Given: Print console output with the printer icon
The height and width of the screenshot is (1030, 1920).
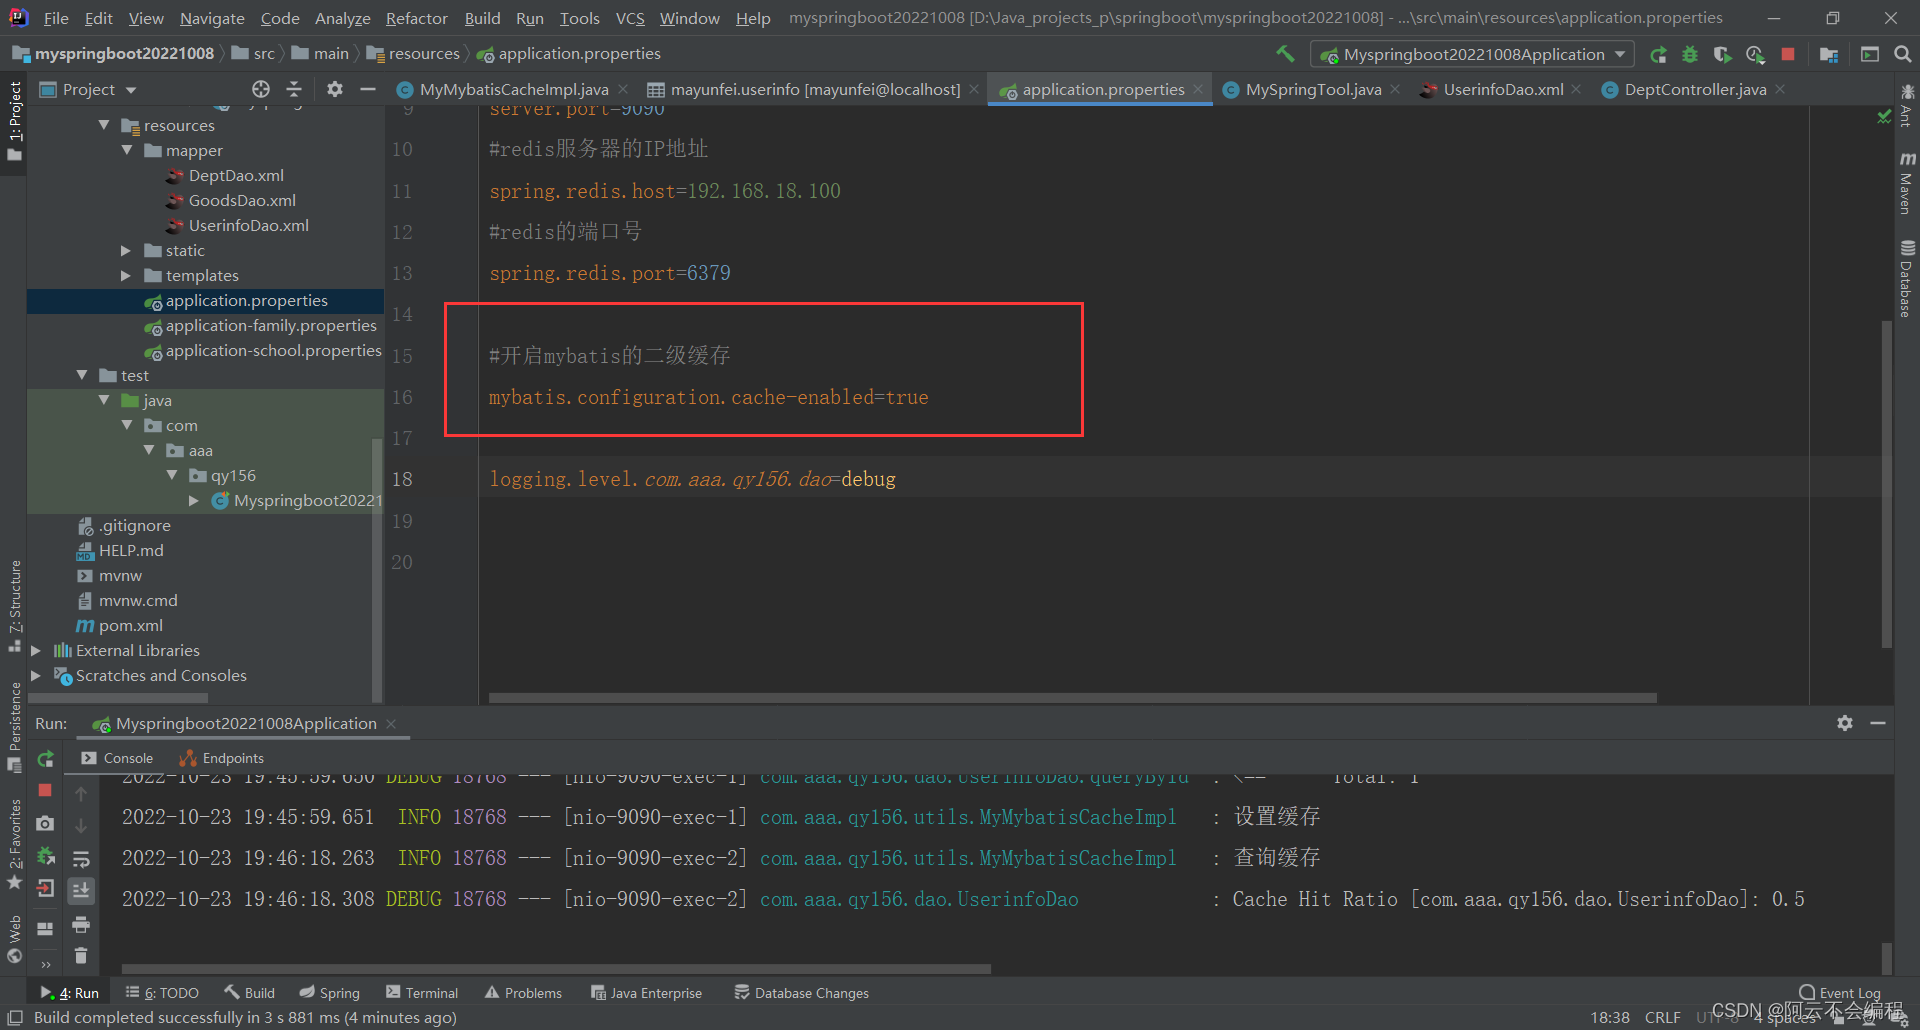Looking at the screenshot, I should (81, 924).
